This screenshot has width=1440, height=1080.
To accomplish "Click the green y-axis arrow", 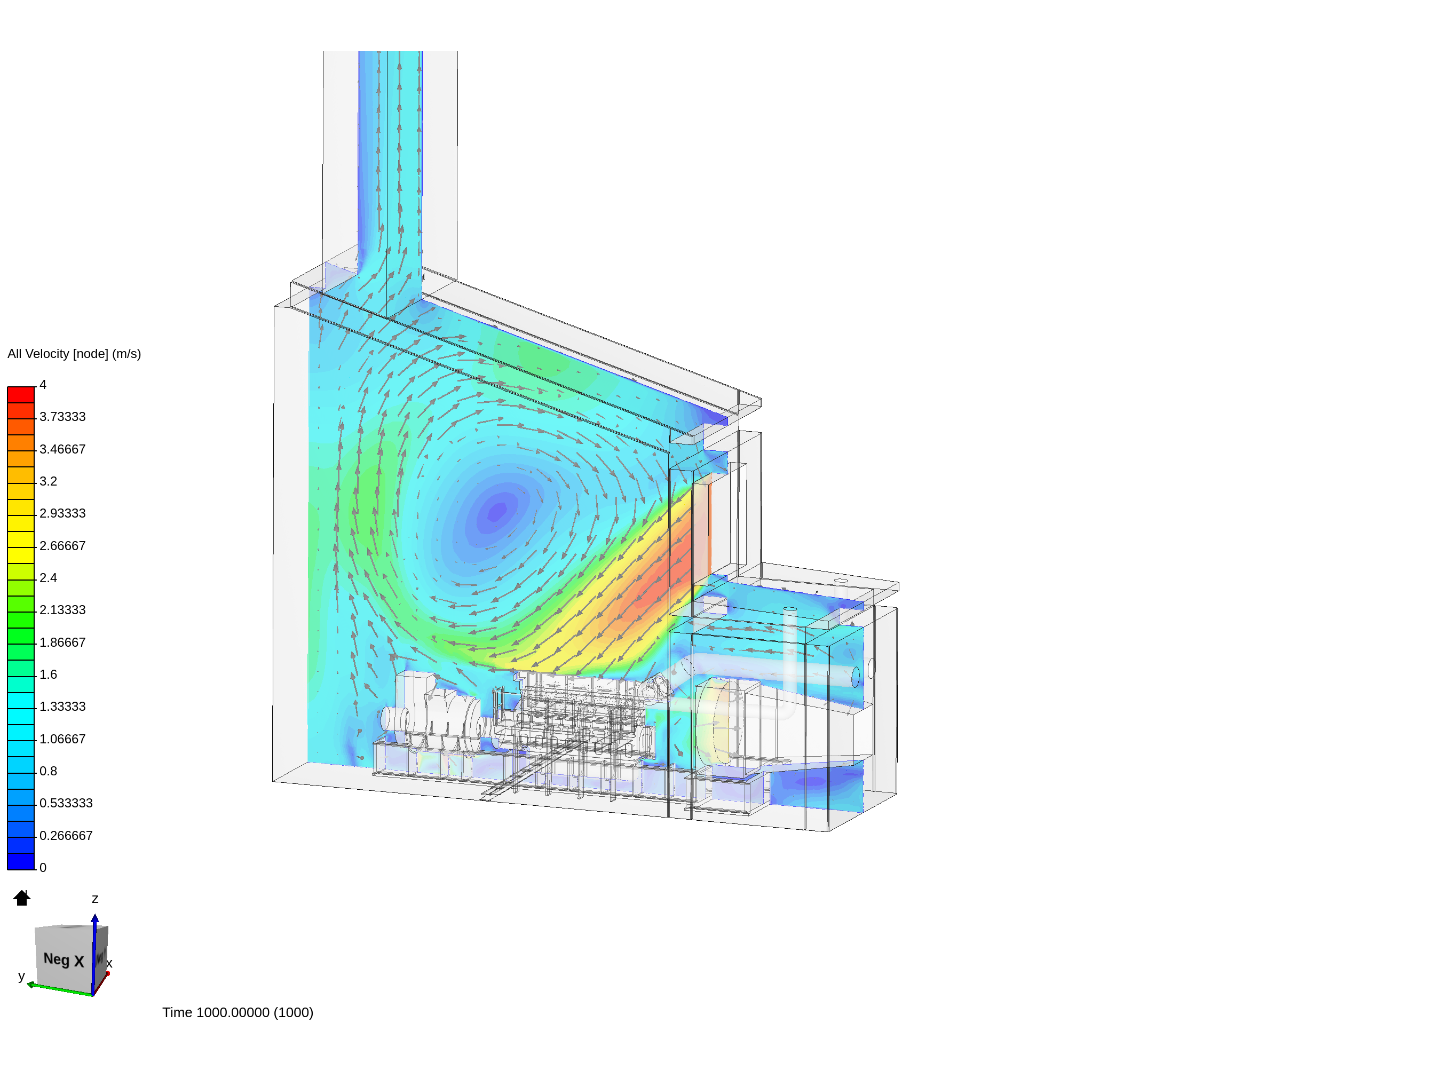I will 30,983.
